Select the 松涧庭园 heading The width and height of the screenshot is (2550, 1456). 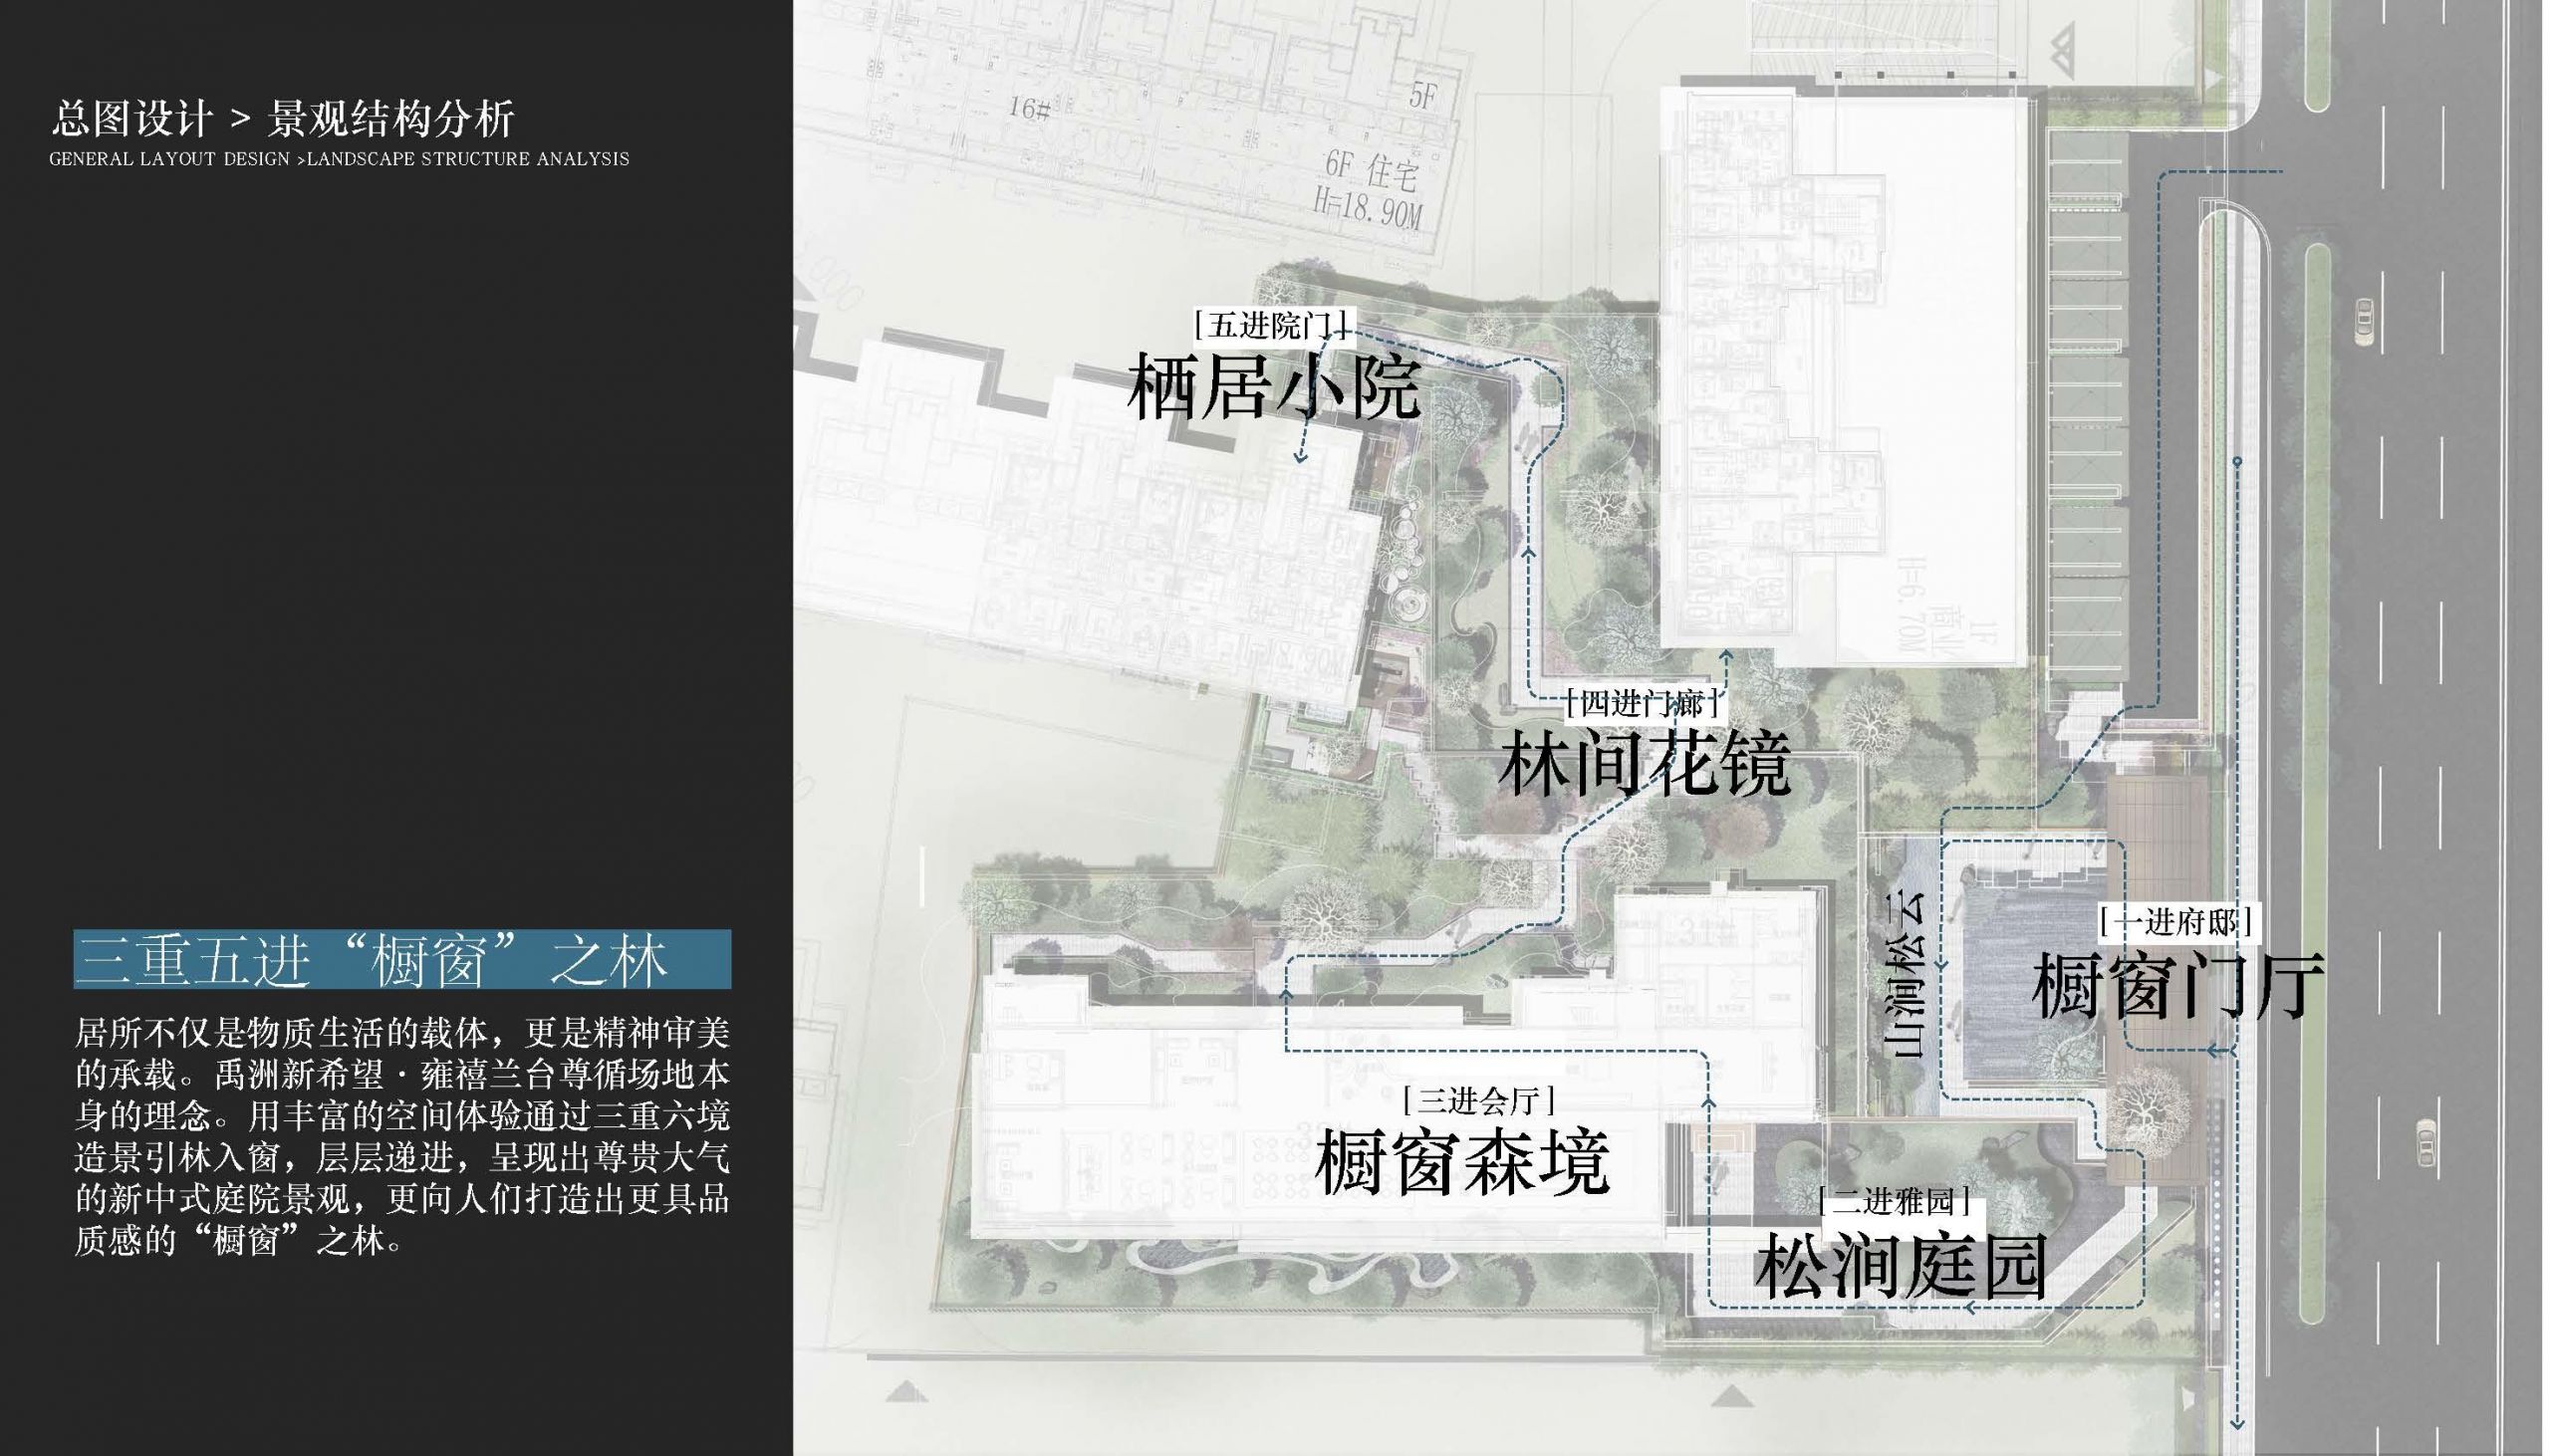coord(1899,1266)
